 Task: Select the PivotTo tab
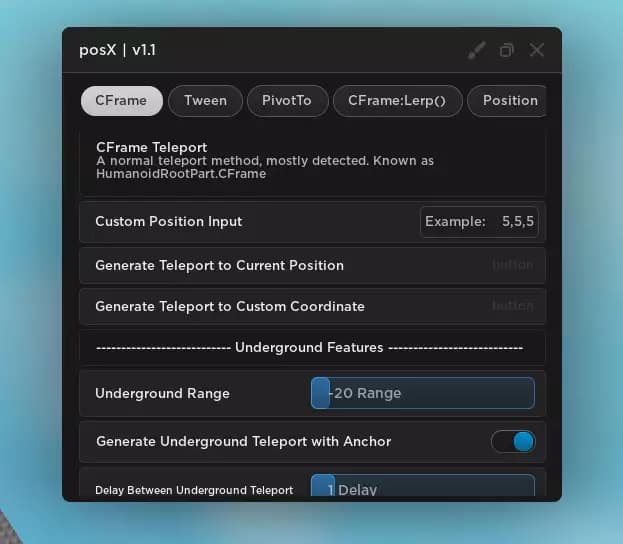click(287, 100)
